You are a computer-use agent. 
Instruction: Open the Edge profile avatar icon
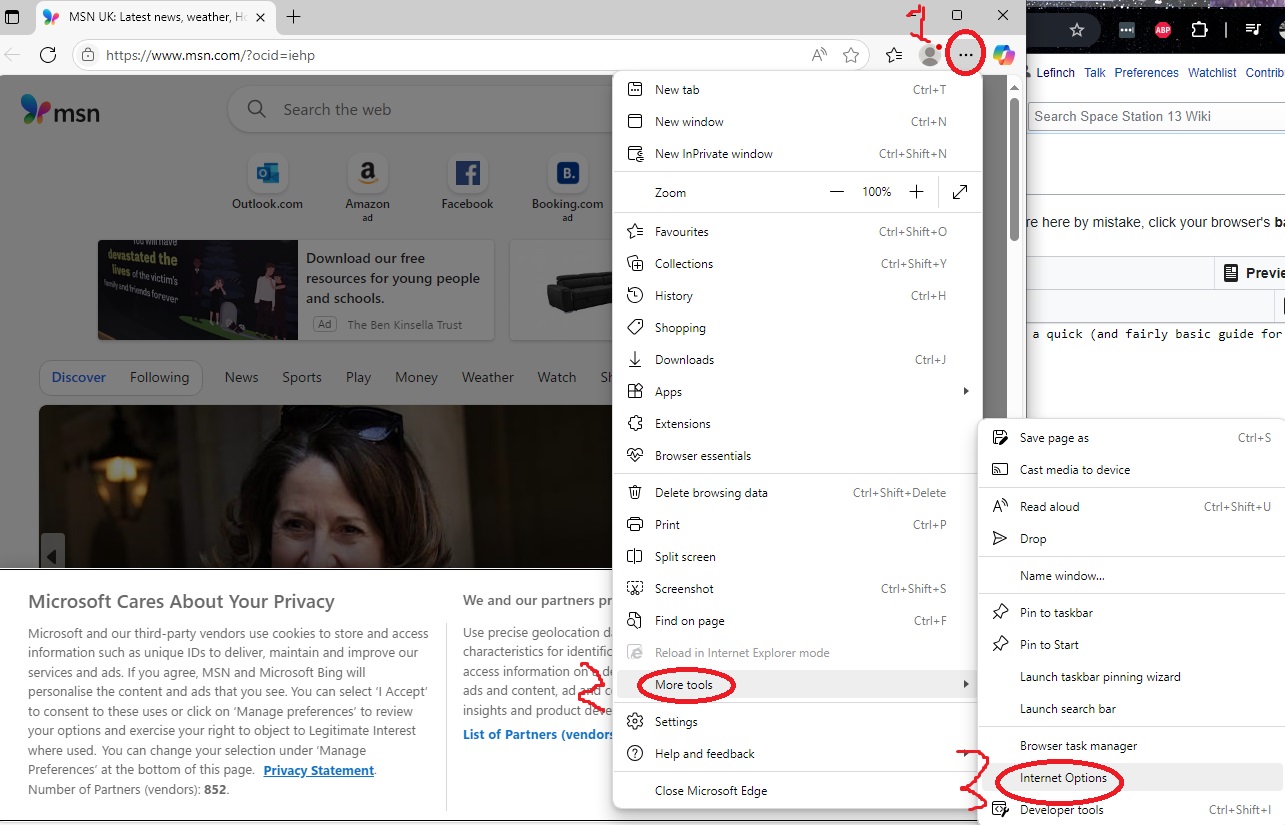(x=929, y=55)
